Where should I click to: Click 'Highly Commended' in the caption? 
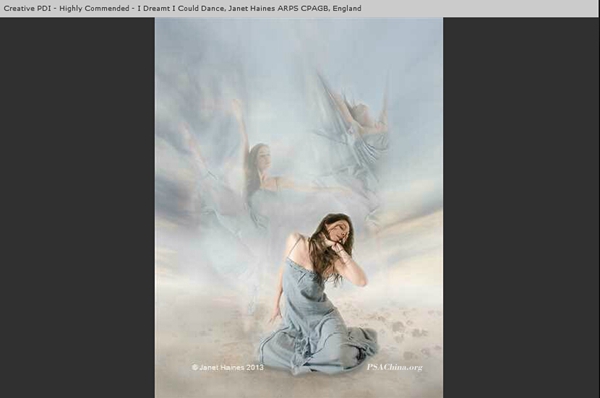tap(94, 8)
